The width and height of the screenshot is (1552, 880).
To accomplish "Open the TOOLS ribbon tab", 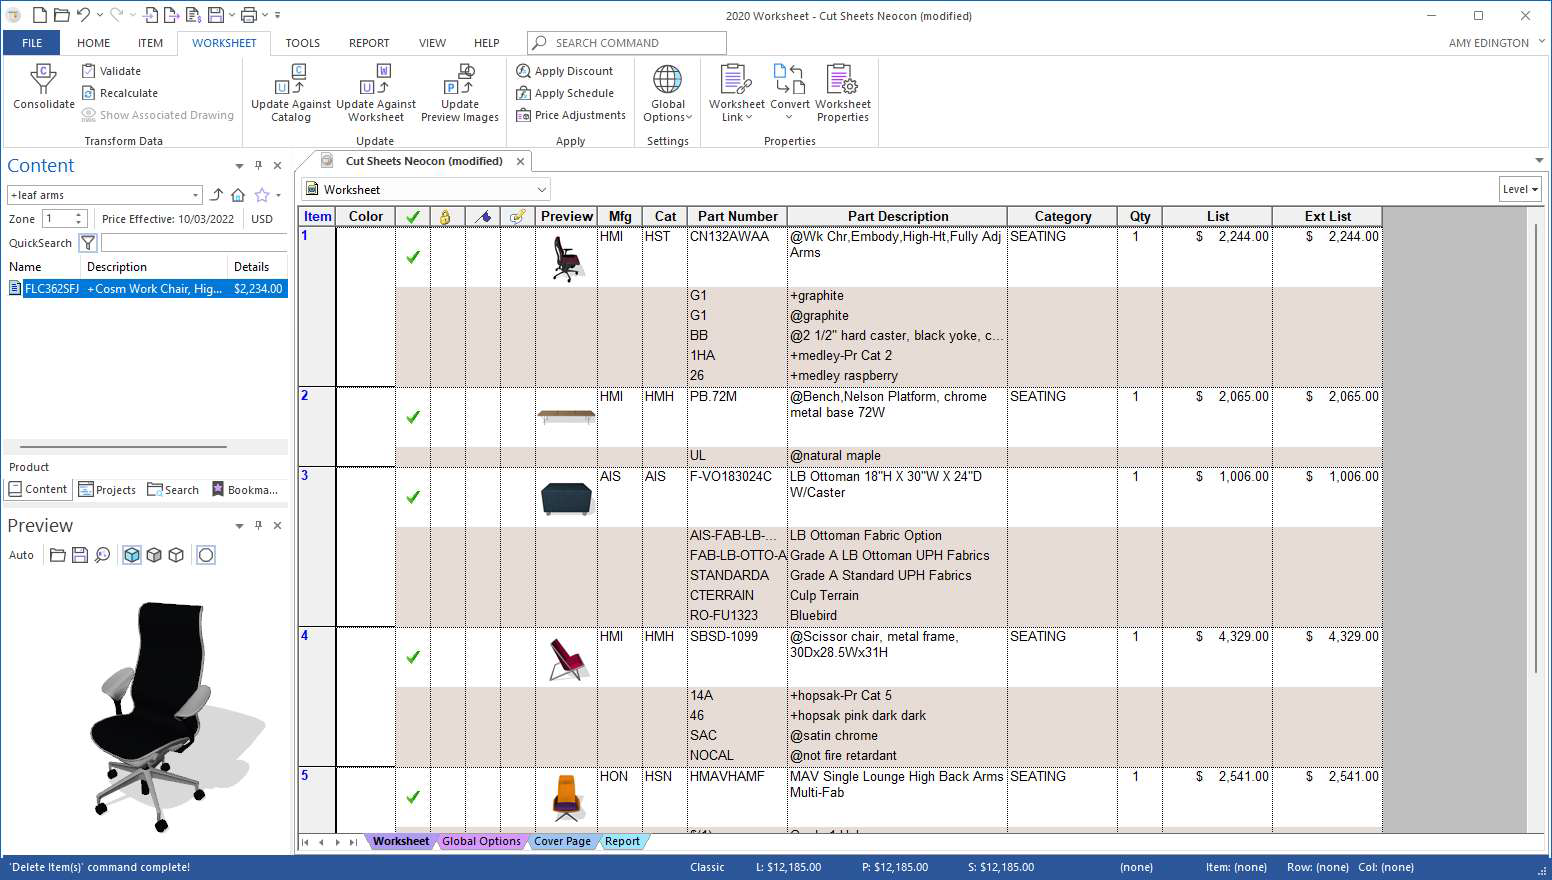I will 302,43.
